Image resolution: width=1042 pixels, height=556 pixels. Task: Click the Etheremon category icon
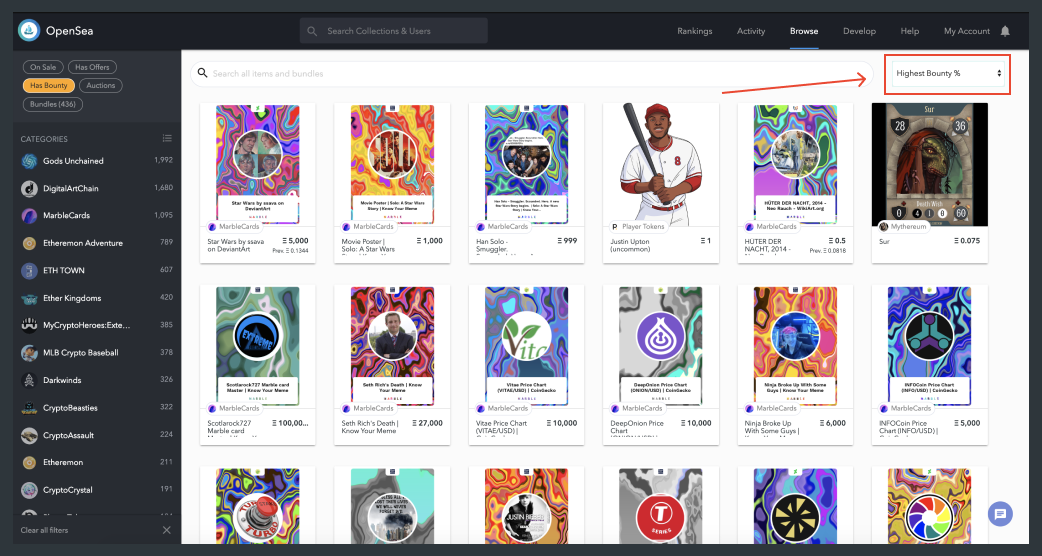pos(29,462)
